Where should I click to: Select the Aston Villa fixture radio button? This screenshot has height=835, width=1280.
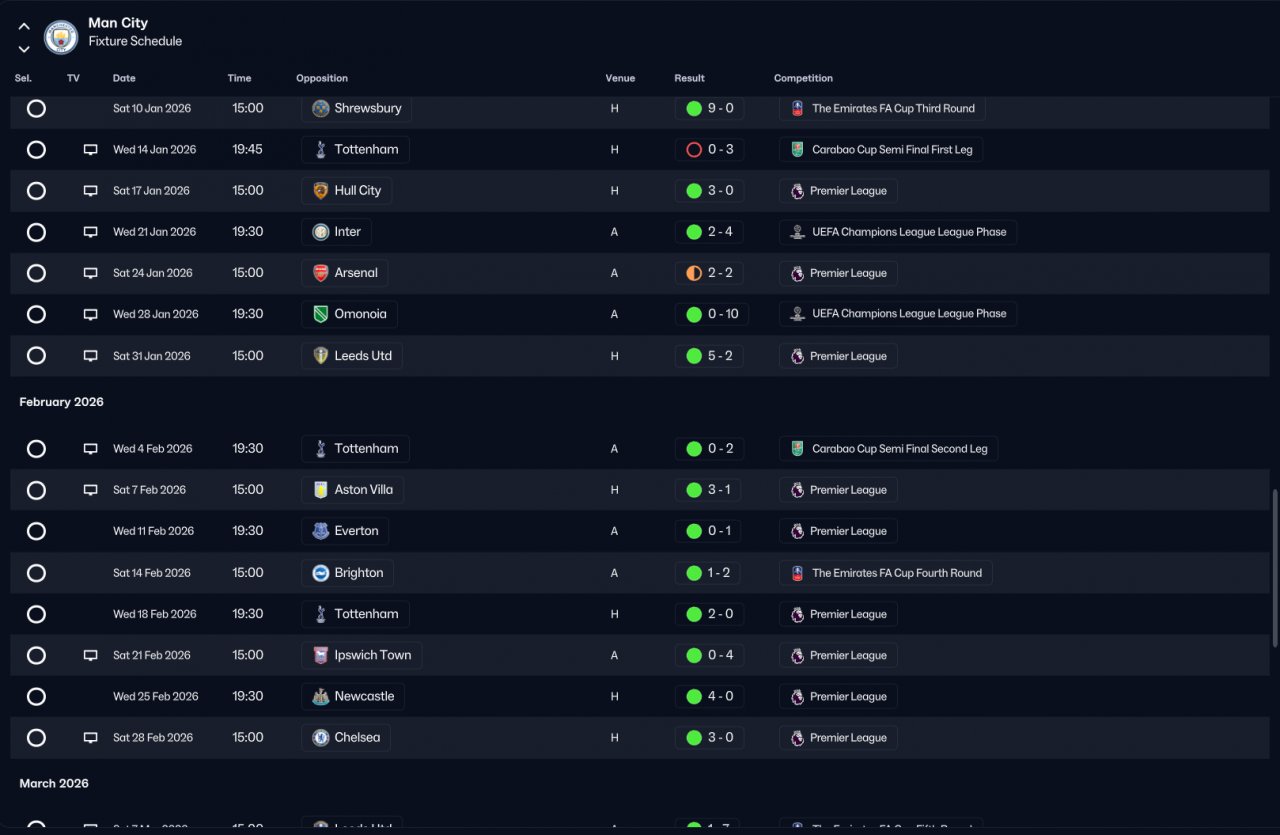[36, 490]
